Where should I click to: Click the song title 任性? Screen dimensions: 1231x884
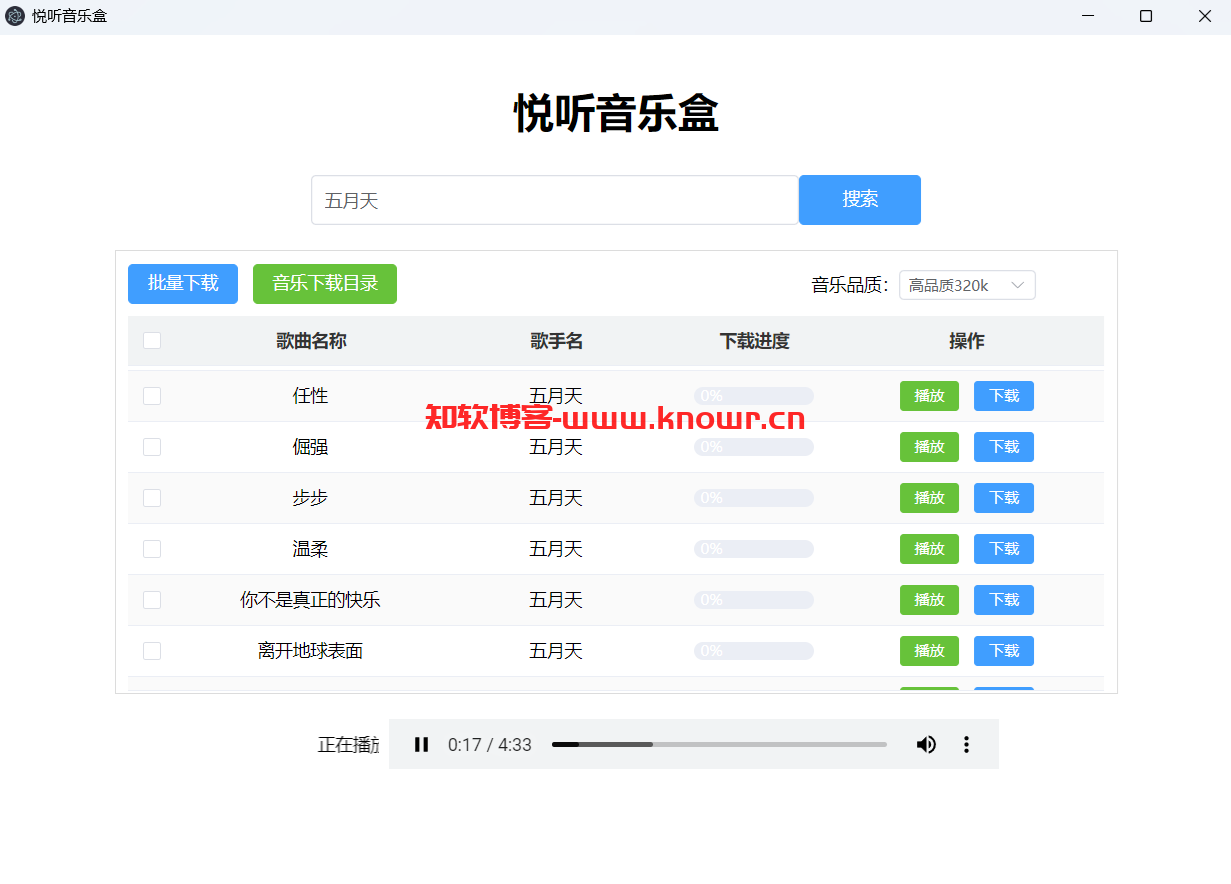pyautogui.click(x=310, y=396)
